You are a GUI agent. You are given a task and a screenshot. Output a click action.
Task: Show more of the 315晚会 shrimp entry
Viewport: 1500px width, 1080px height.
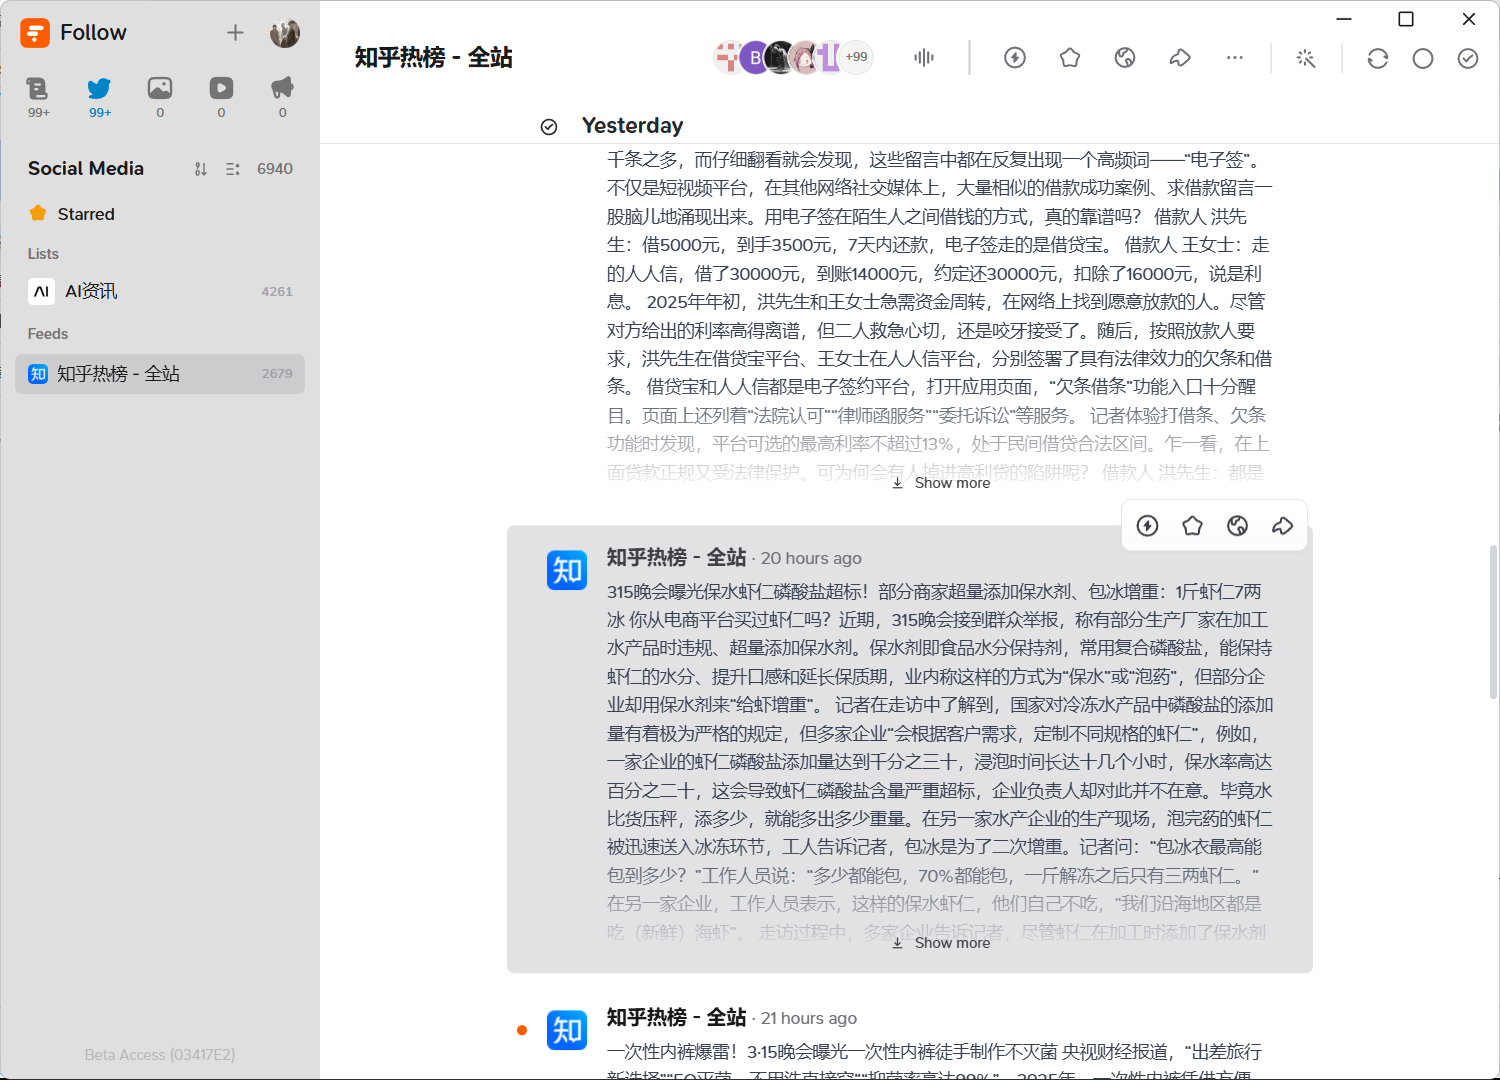[x=941, y=943]
